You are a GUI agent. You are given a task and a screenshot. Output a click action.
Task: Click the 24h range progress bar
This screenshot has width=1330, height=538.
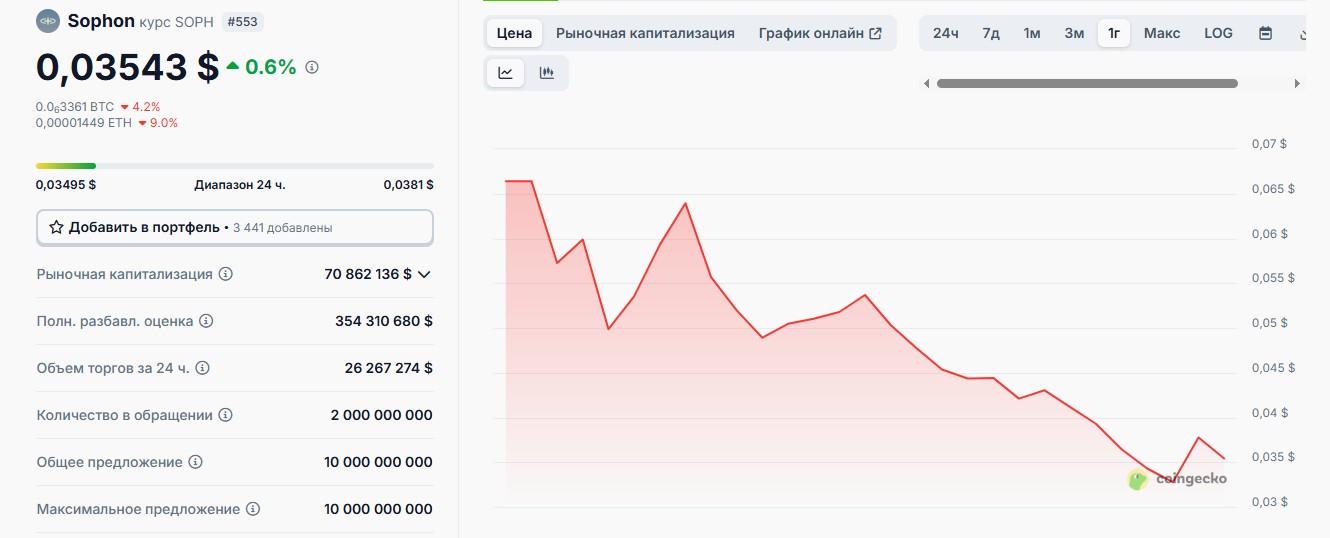coord(235,165)
